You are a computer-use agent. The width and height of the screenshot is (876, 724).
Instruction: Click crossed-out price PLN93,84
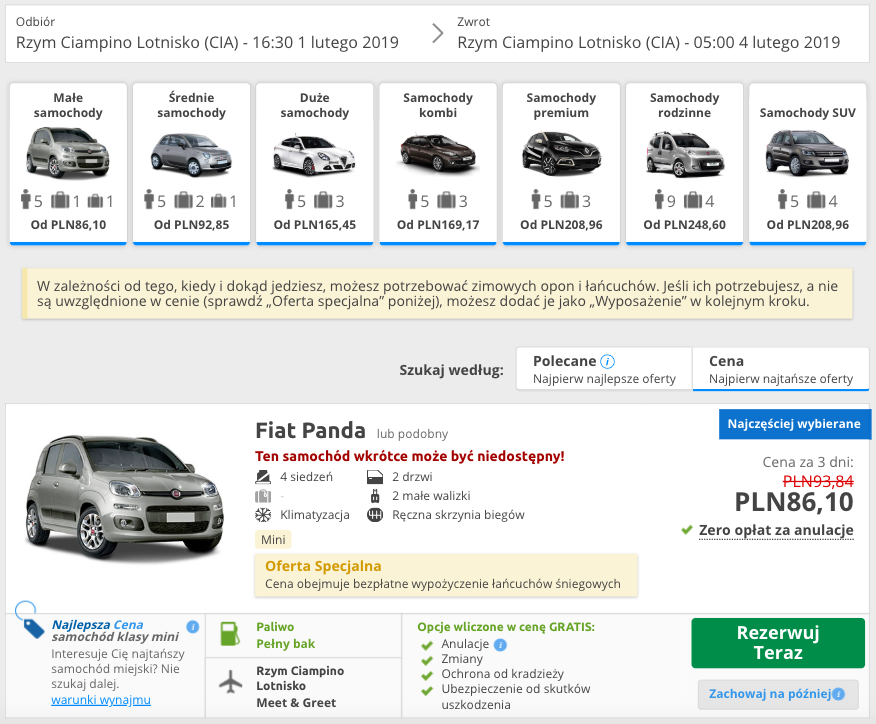tap(818, 481)
